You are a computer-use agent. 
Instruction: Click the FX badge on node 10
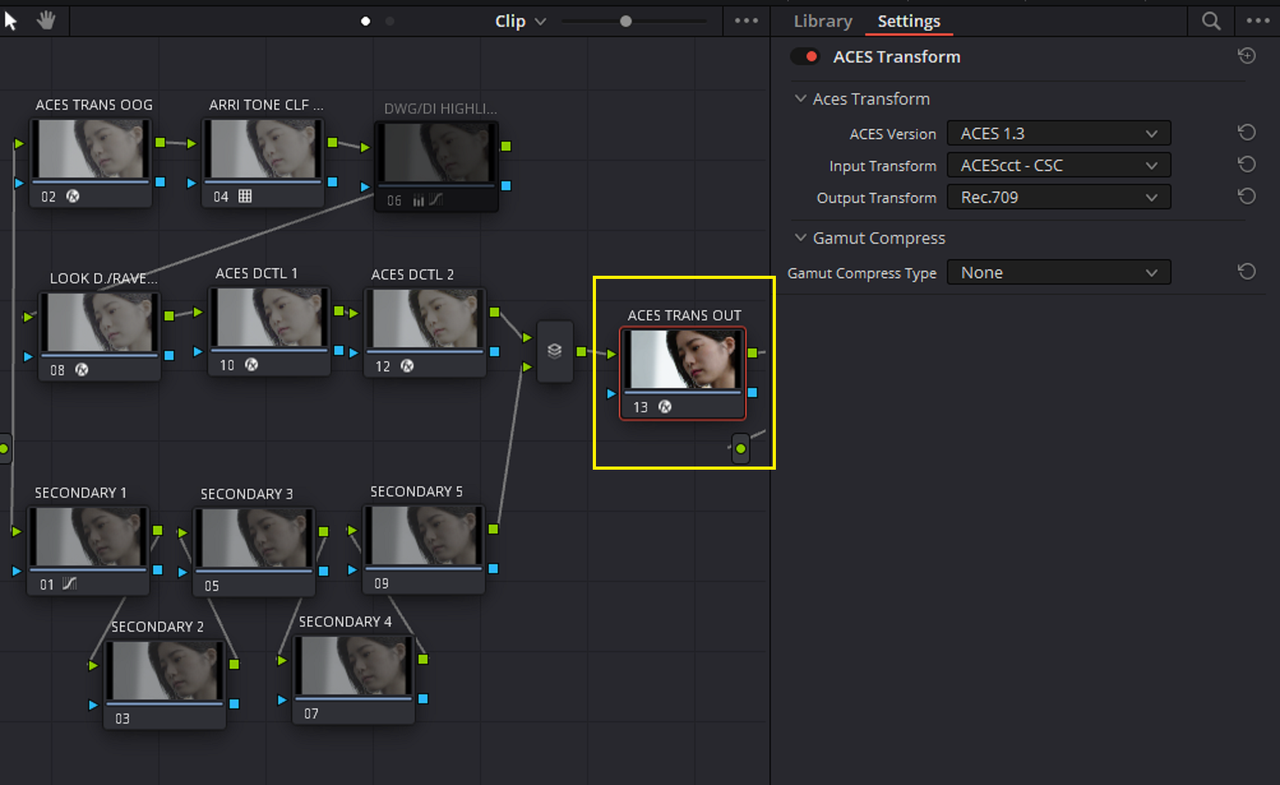(251, 365)
